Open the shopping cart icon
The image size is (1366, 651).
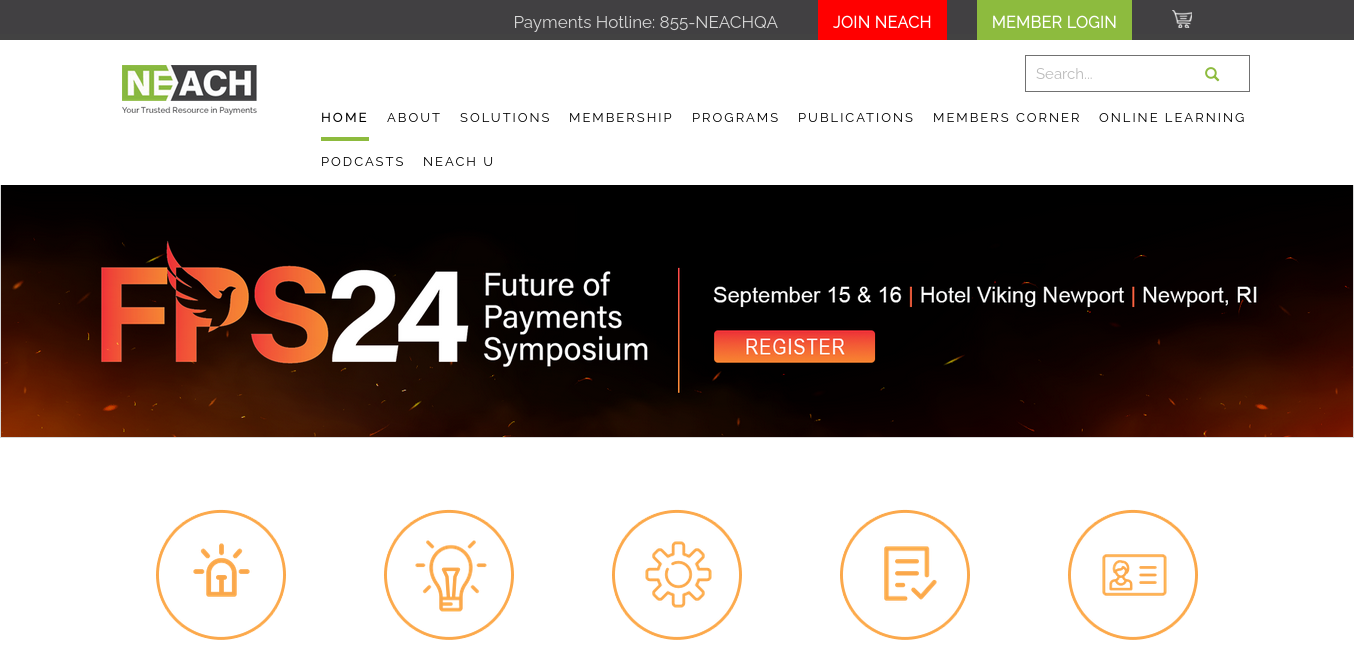[1182, 19]
